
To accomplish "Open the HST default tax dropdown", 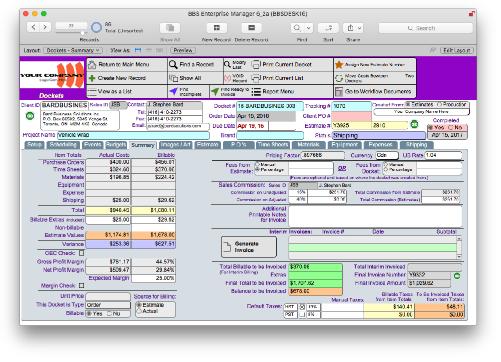I will pos(290,307).
